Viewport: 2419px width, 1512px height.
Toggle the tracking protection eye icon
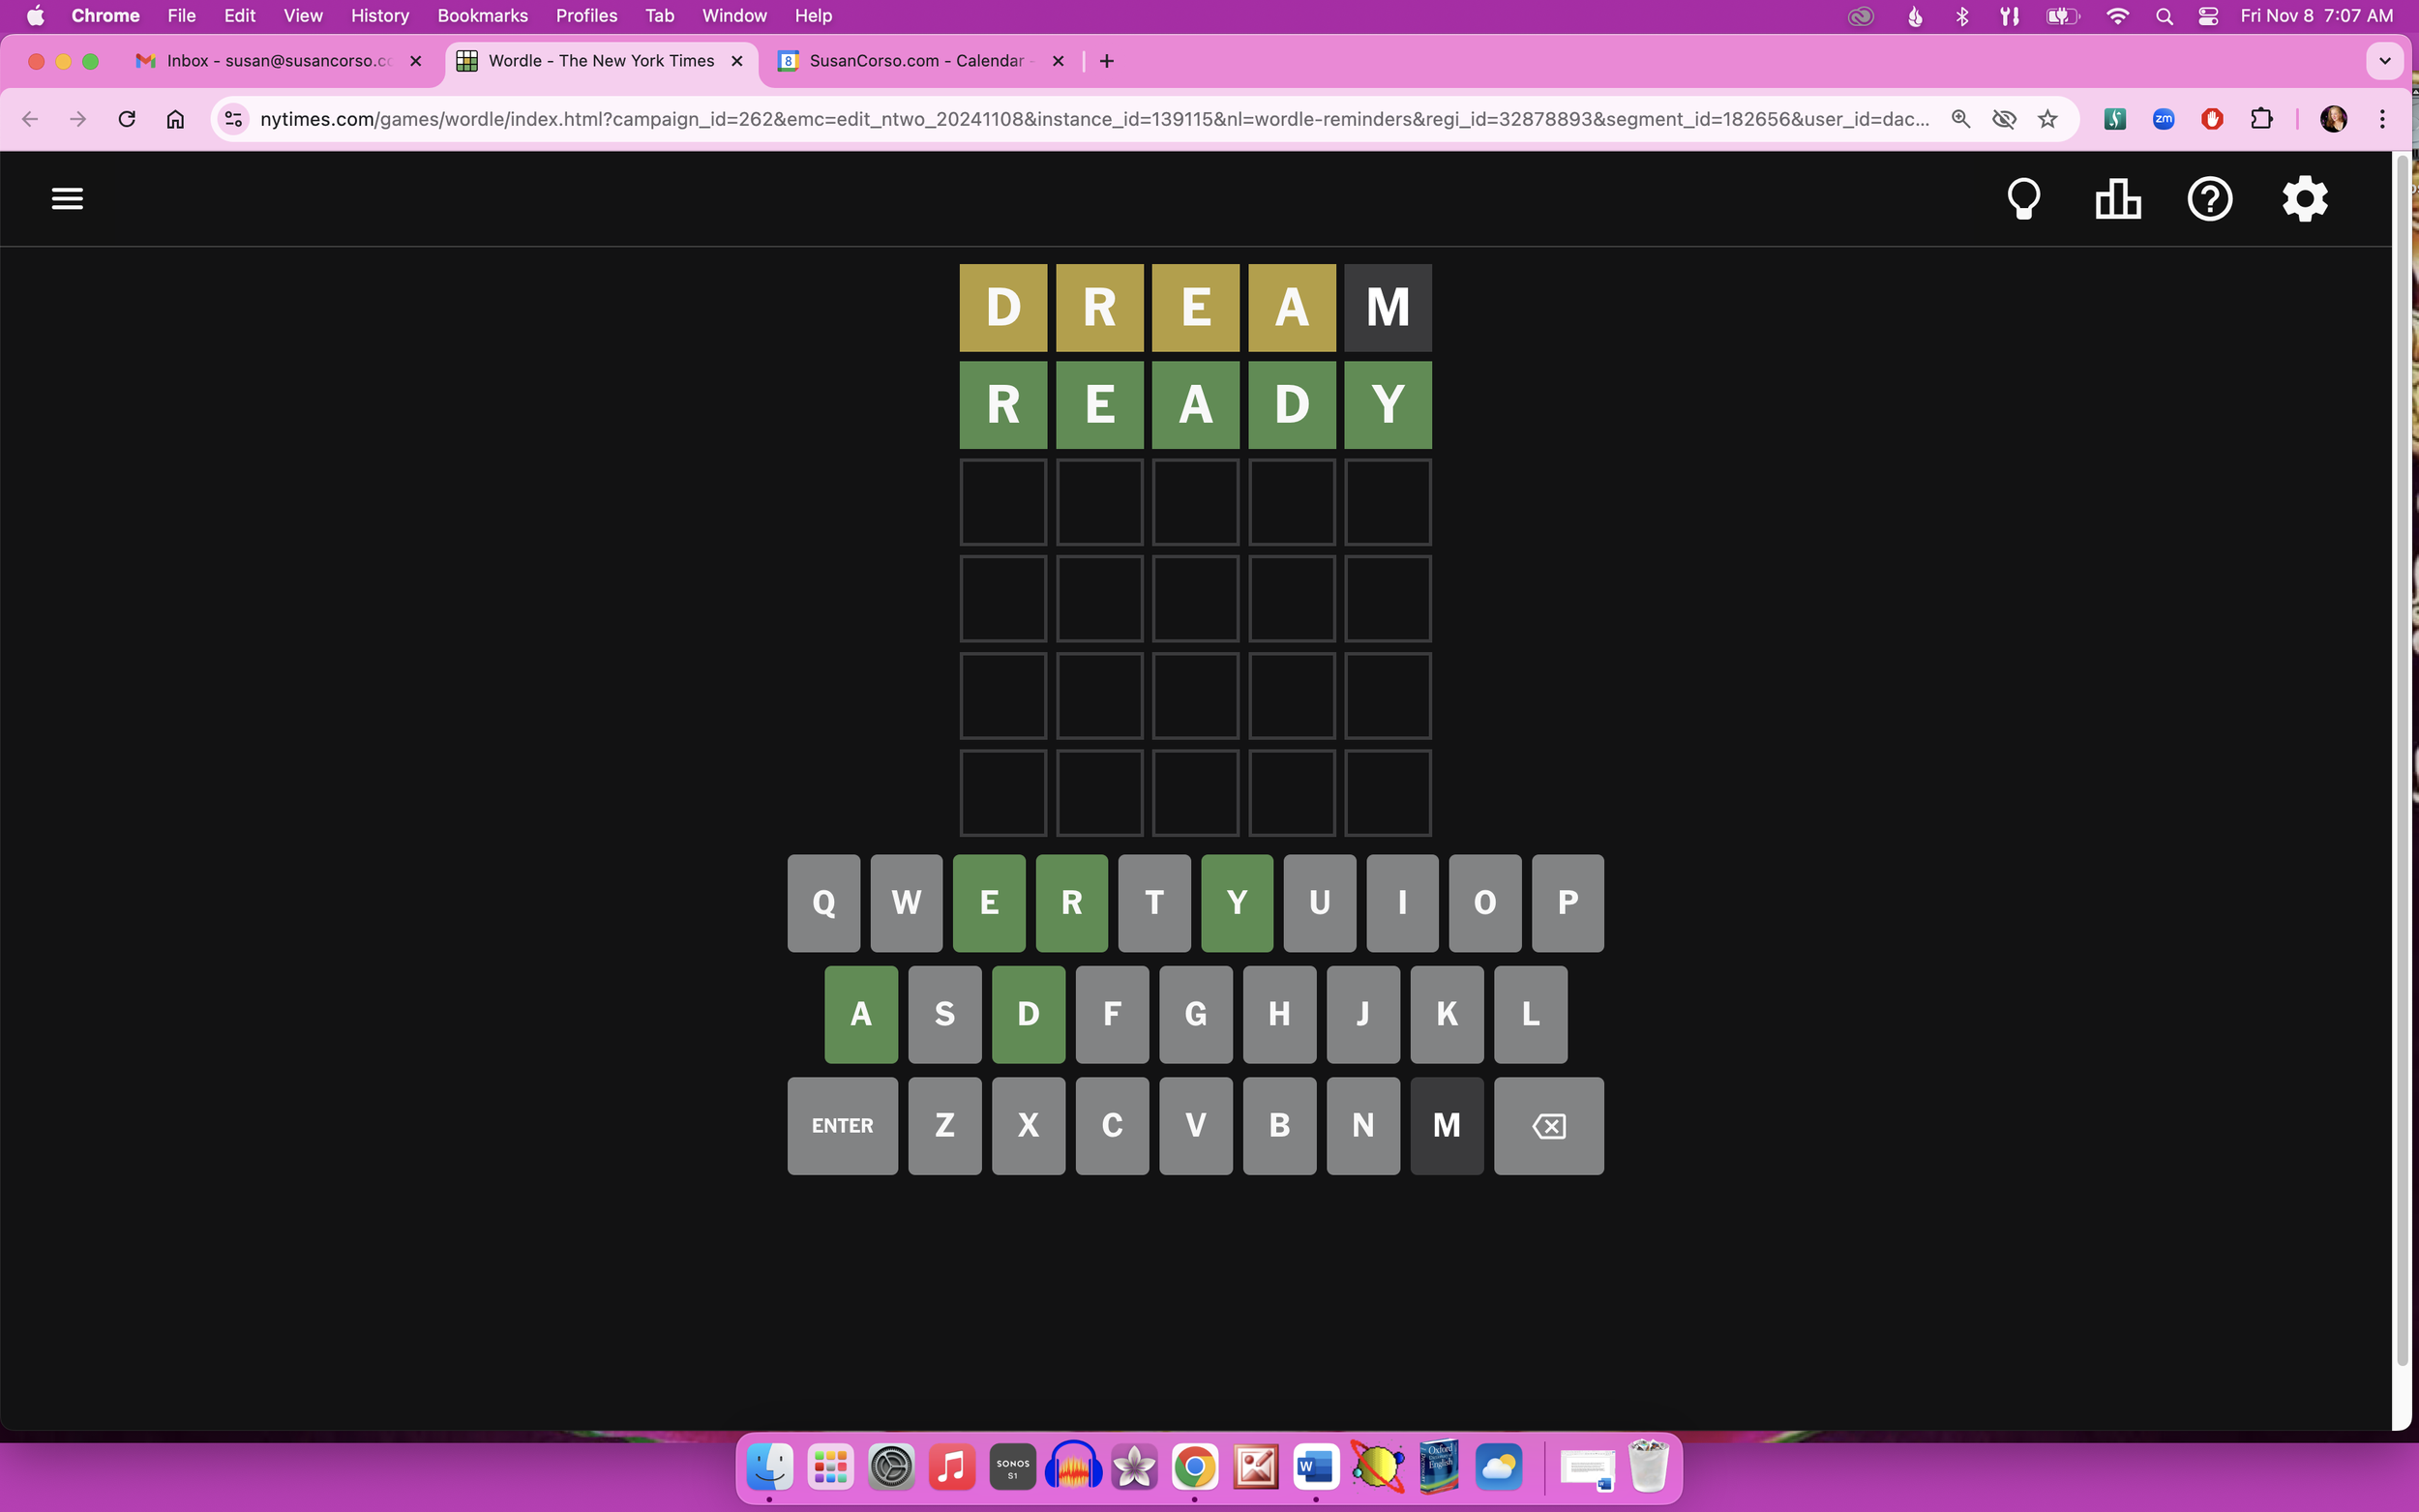2003,119
